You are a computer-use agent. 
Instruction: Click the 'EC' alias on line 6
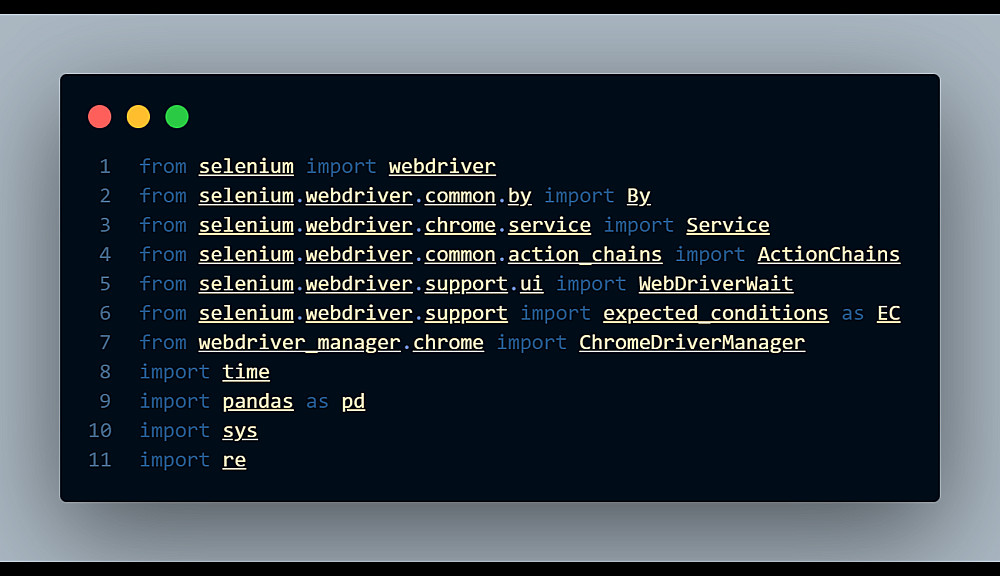(888, 313)
